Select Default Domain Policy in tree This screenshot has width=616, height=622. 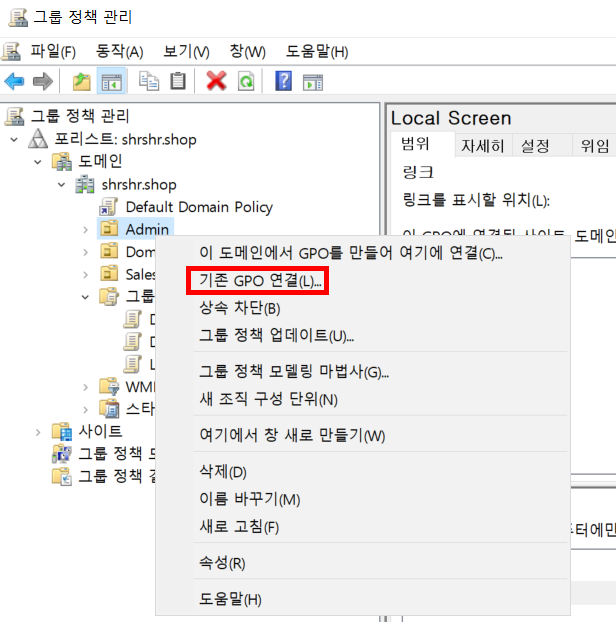[199, 207]
